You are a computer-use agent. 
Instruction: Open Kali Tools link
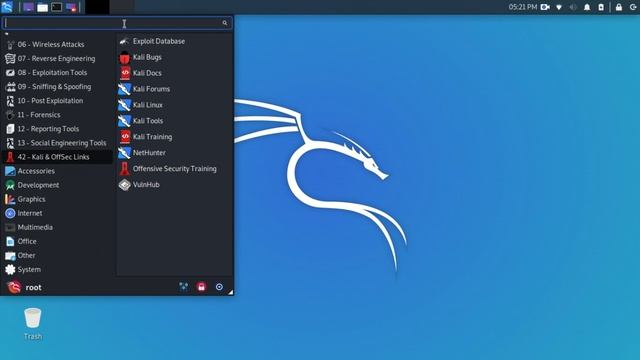click(x=175, y=121)
